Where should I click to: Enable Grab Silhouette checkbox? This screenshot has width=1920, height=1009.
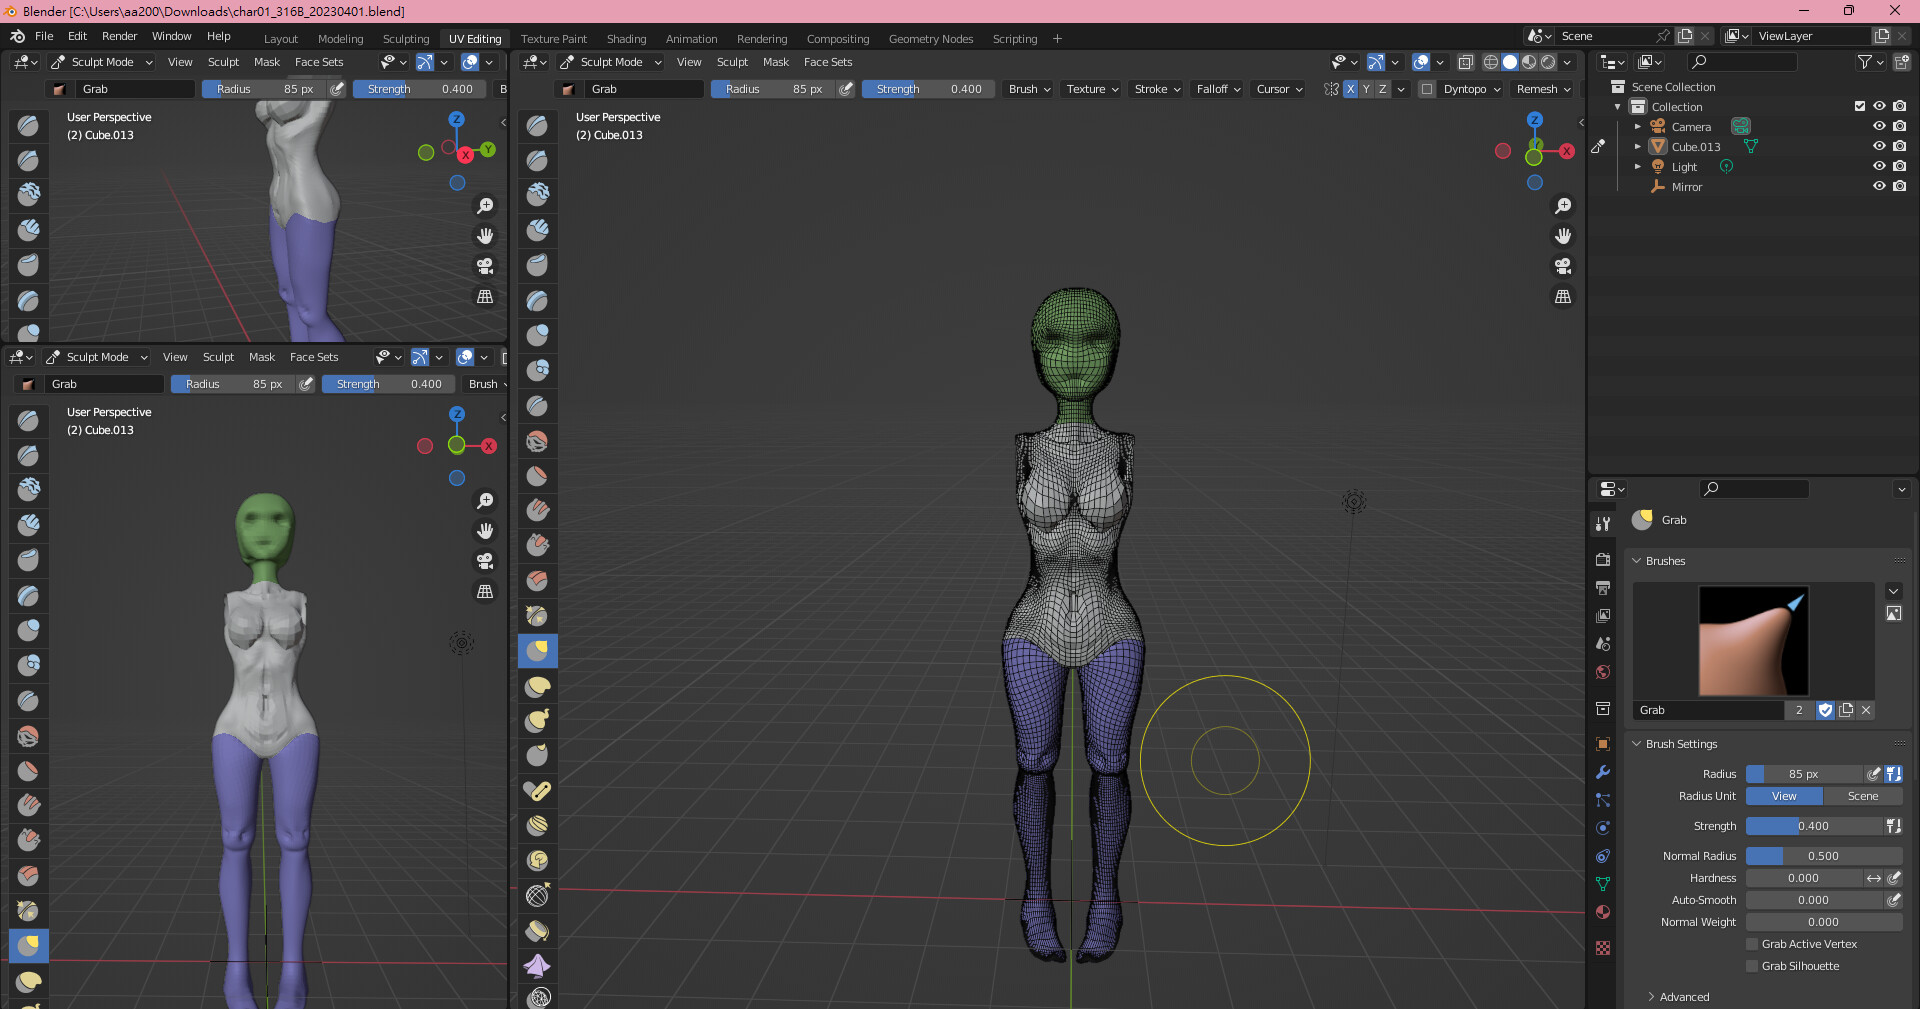click(x=1752, y=966)
